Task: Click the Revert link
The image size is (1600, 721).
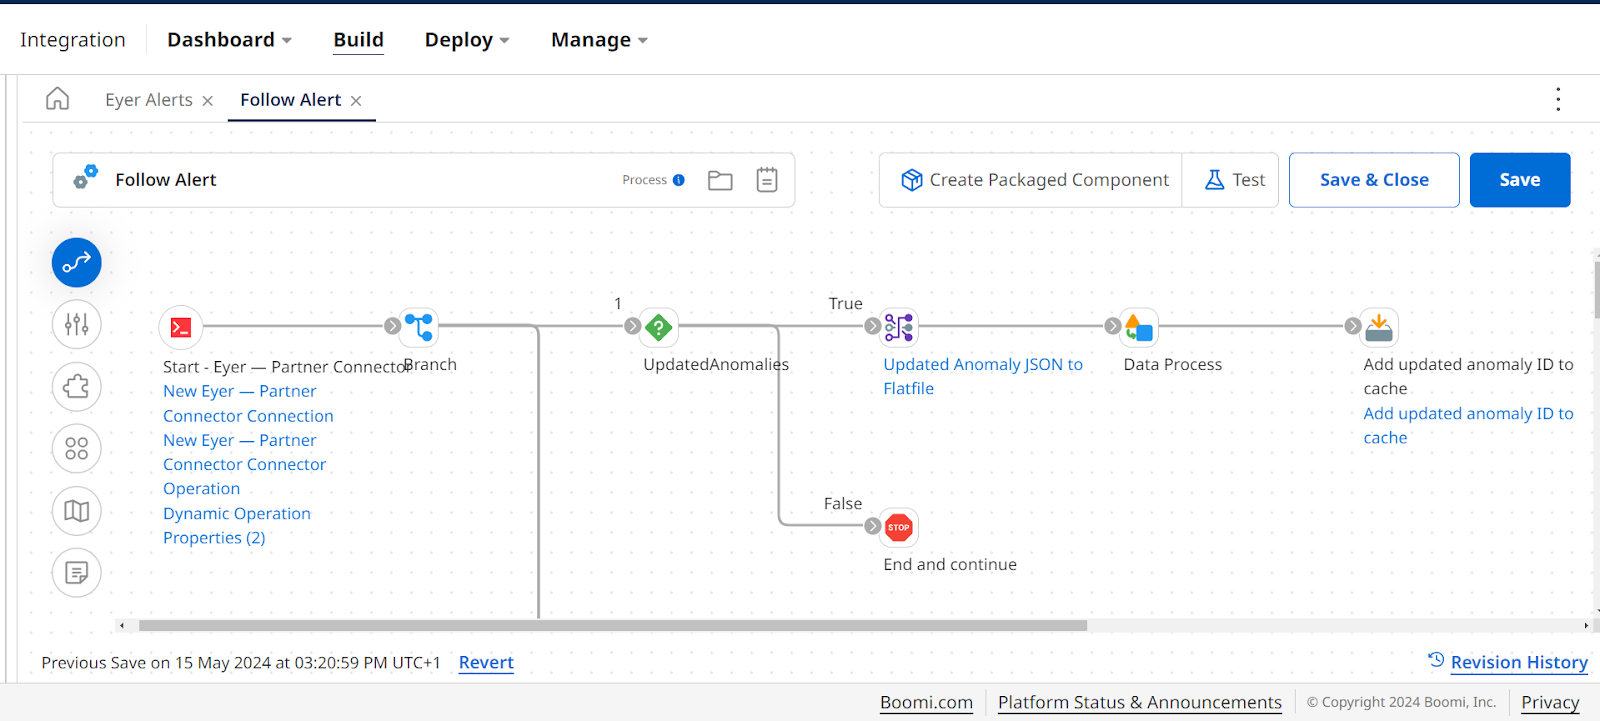Action: (486, 662)
